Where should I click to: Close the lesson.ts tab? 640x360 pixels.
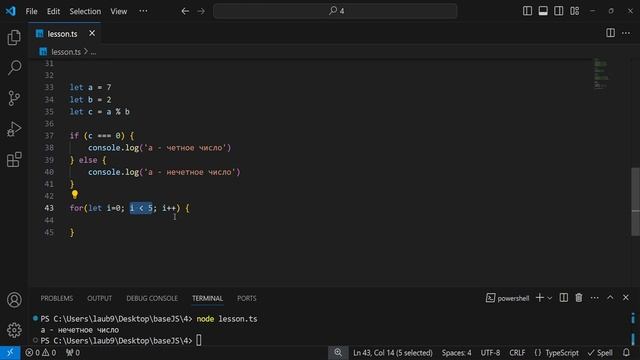click(92, 33)
